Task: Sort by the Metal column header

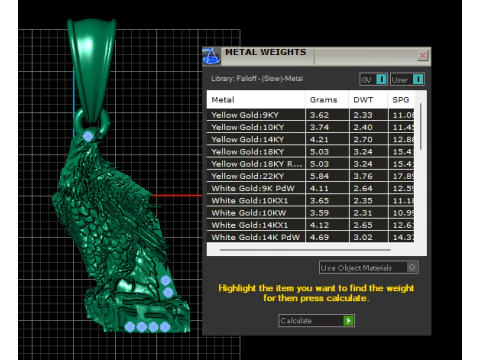Action: (256, 100)
